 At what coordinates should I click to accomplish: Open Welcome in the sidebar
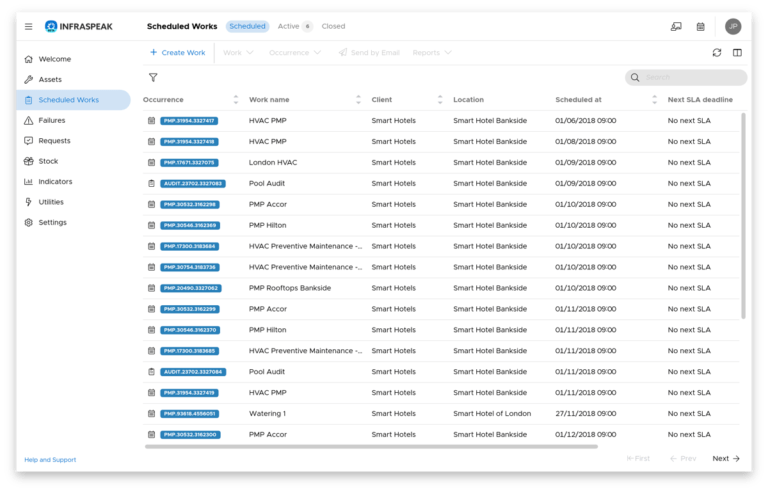pos(55,59)
